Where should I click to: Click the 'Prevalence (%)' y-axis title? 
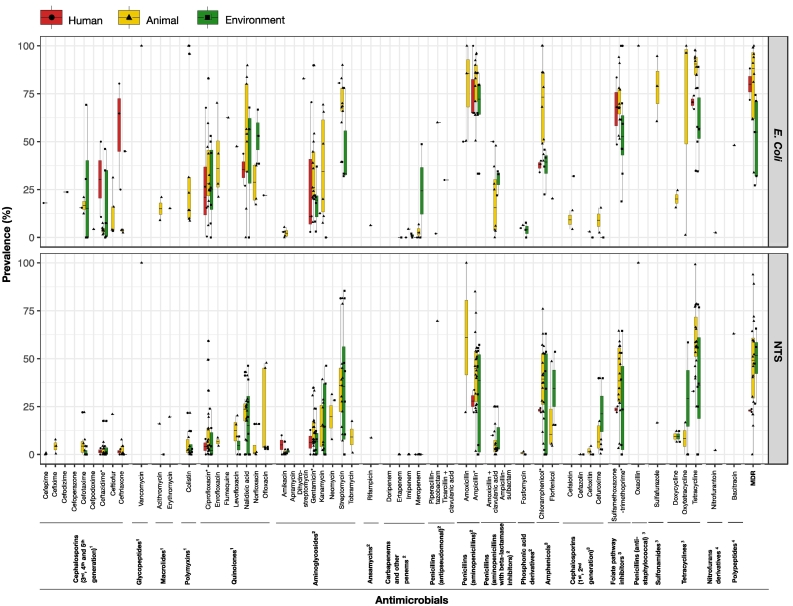(x=7, y=244)
